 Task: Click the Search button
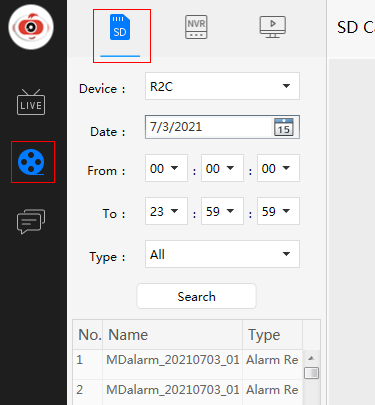click(x=196, y=296)
